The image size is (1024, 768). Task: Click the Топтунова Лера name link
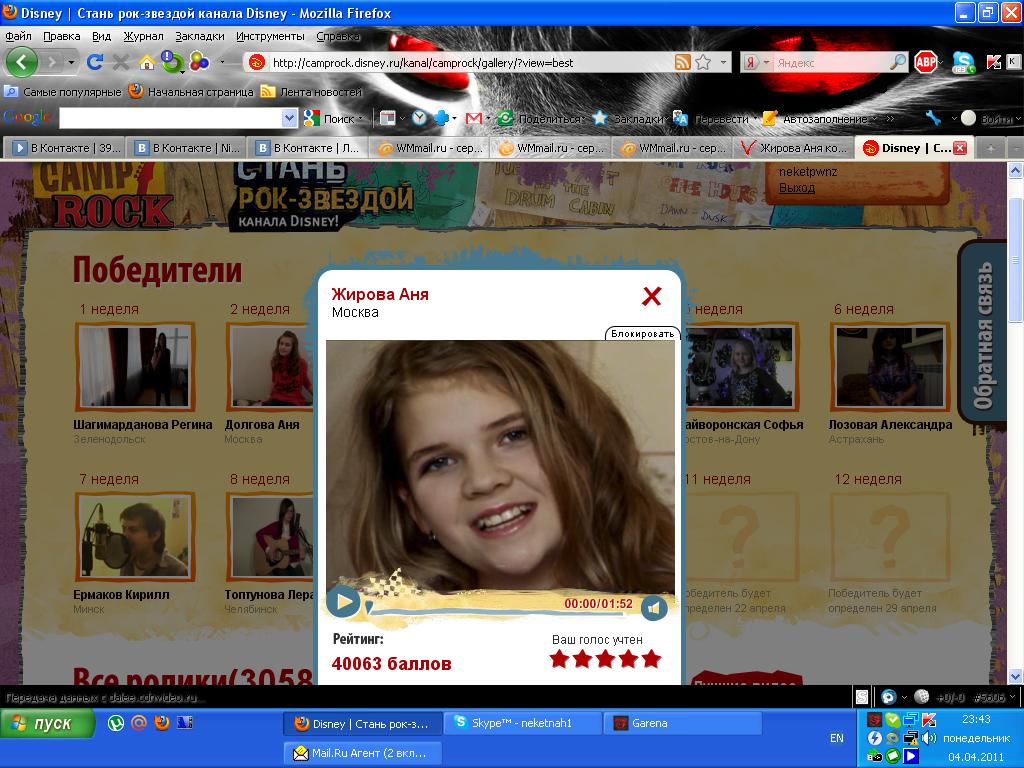coord(270,594)
